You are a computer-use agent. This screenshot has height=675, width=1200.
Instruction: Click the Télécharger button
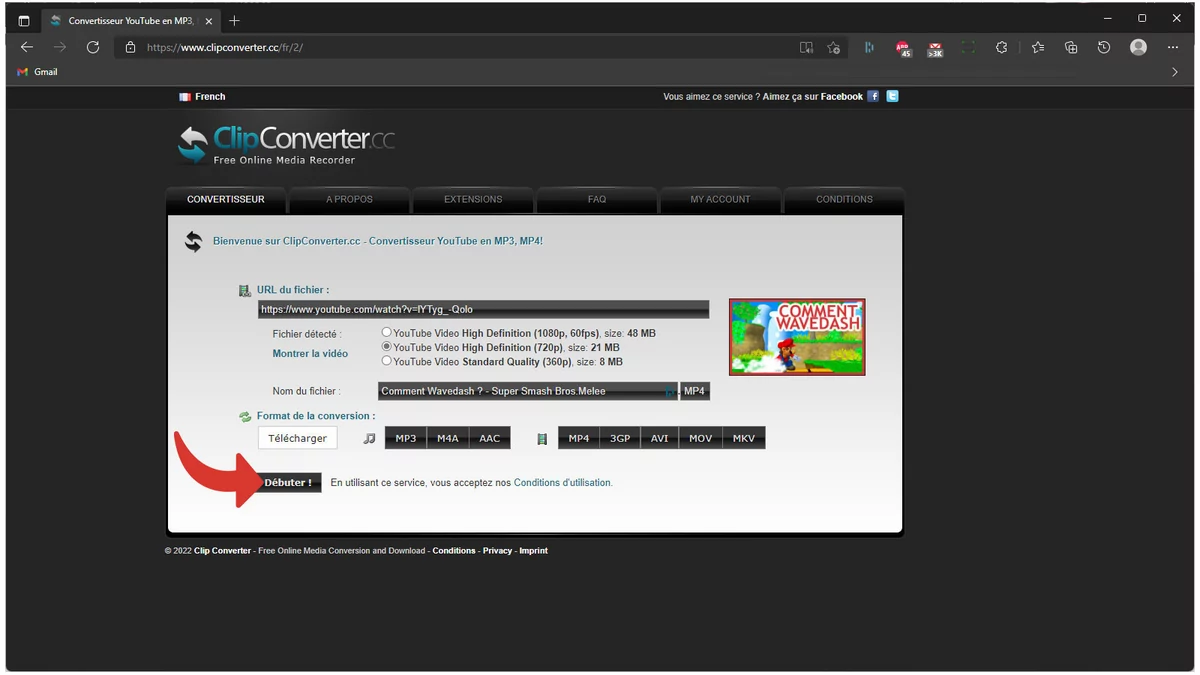pyautogui.click(x=297, y=438)
